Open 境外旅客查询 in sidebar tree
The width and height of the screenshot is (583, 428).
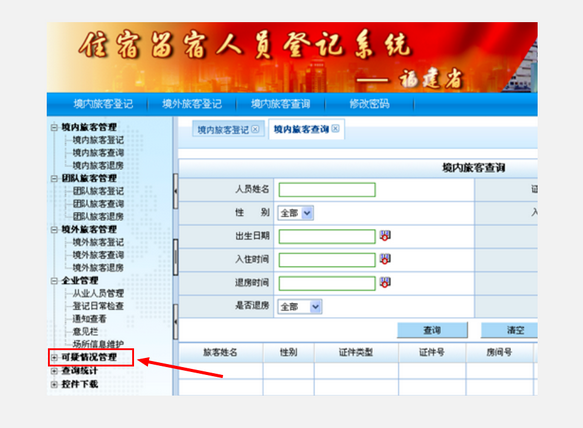98,255
